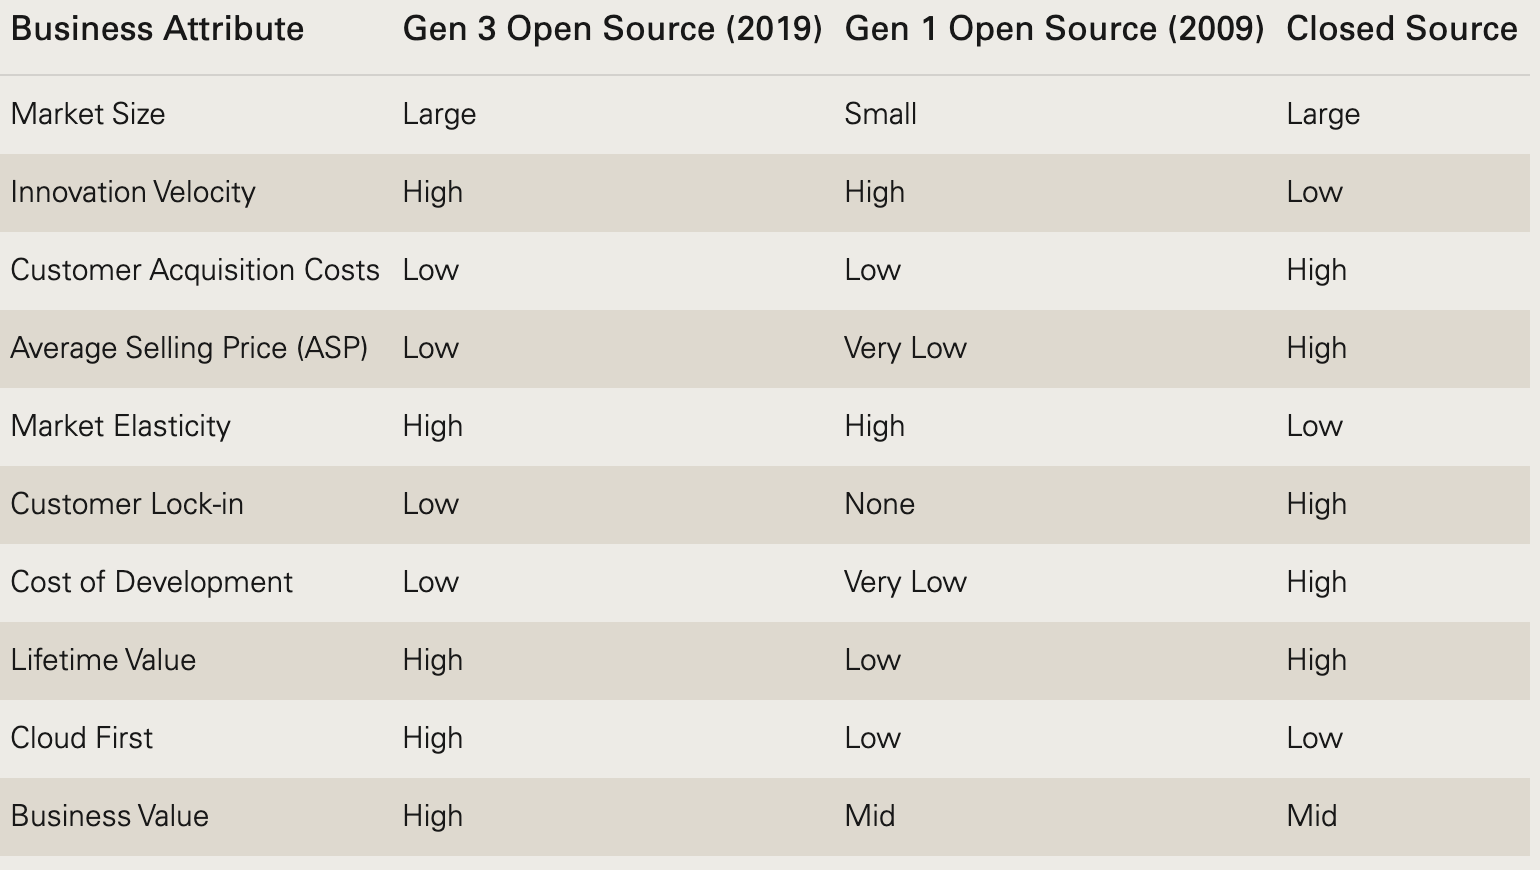Click 'Very Low' in Cost of Development row
The width and height of the screenshot is (1540, 870).
tap(905, 582)
